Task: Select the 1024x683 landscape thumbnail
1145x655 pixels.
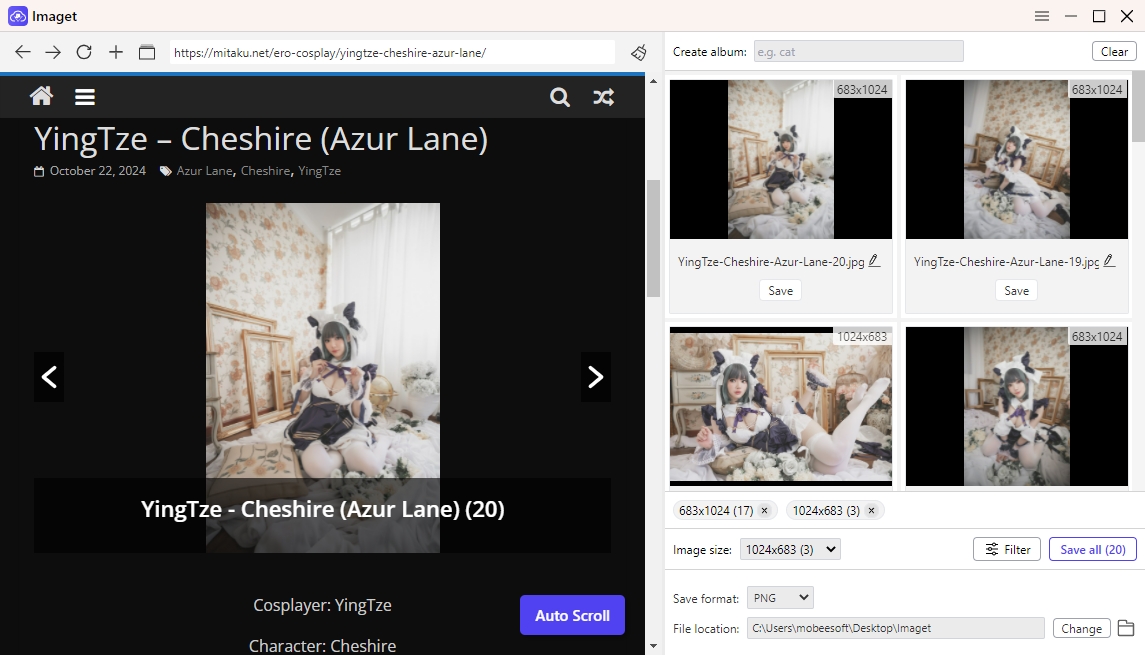Action: pos(781,406)
